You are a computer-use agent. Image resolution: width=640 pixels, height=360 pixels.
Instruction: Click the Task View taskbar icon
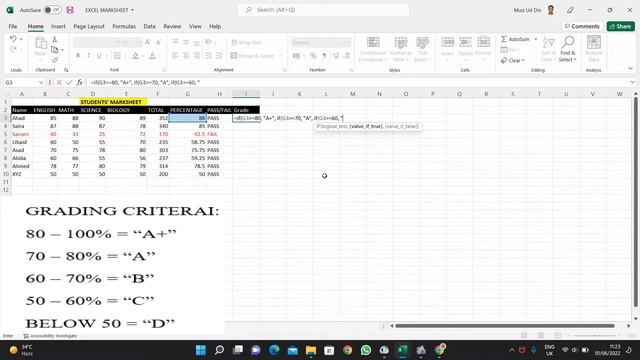[x=238, y=350]
